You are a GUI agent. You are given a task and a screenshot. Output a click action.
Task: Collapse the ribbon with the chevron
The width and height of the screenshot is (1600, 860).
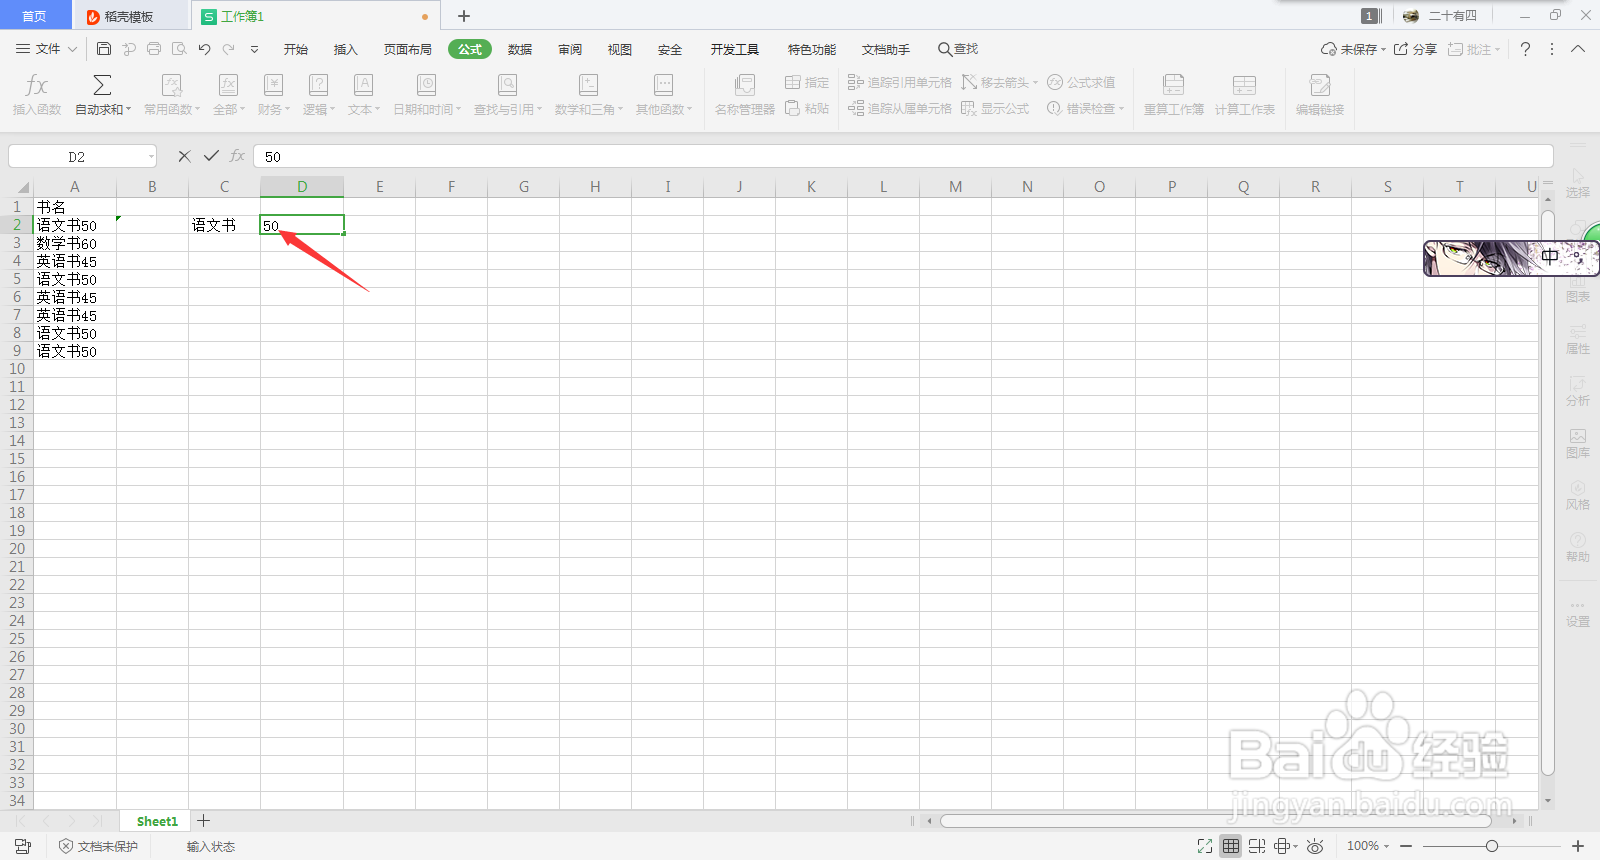(1578, 49)
